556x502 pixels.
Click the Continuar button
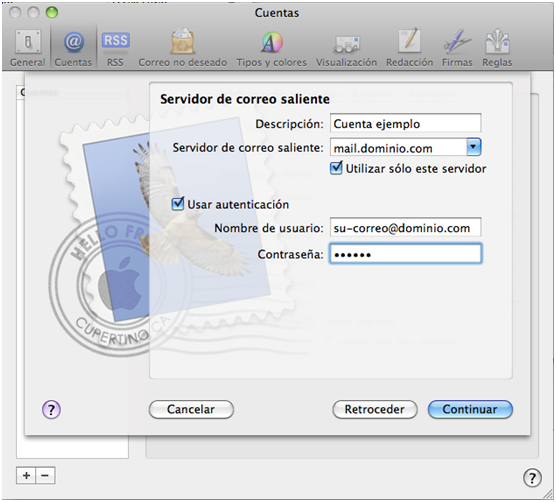tap(470, 409)
